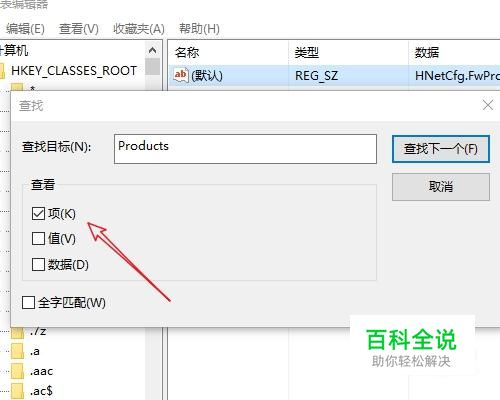Viewport: 500px width, 400px height.
Task: Enable the 值(V) checkbox
Action: (x=38, y=239)
